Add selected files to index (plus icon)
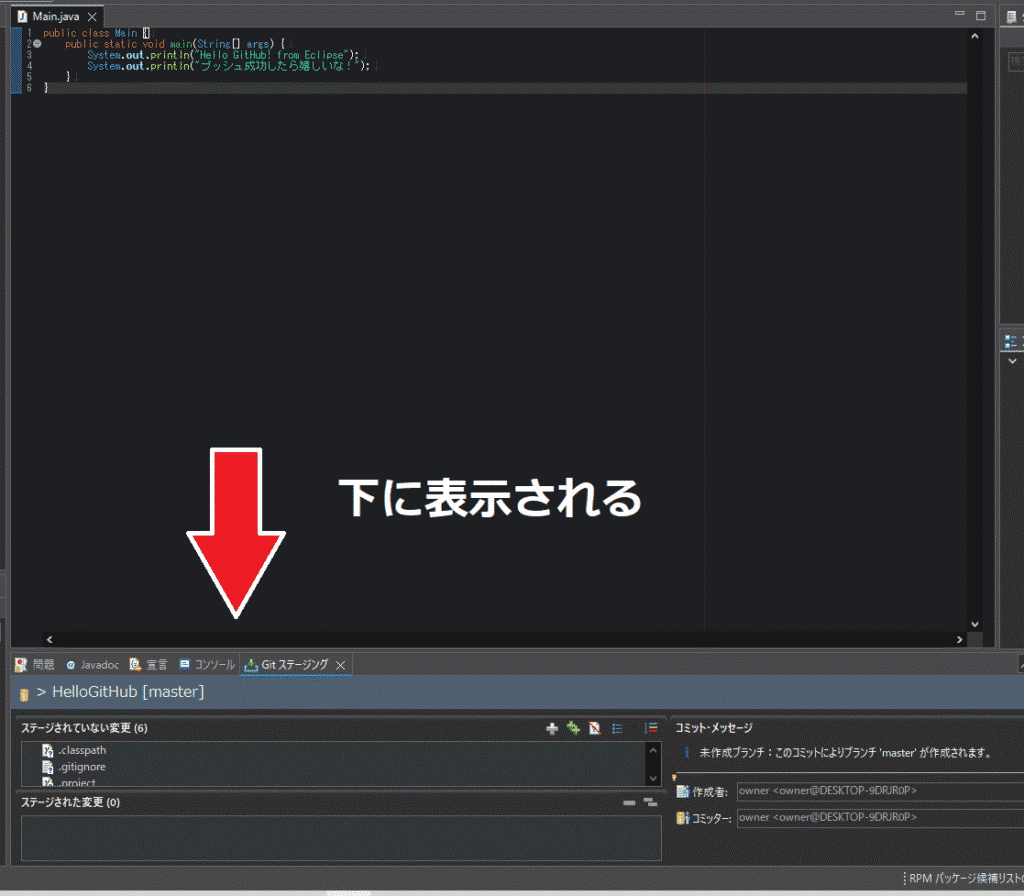Image resolution: width=1024 pixels, height=896 pixels. 551,729
